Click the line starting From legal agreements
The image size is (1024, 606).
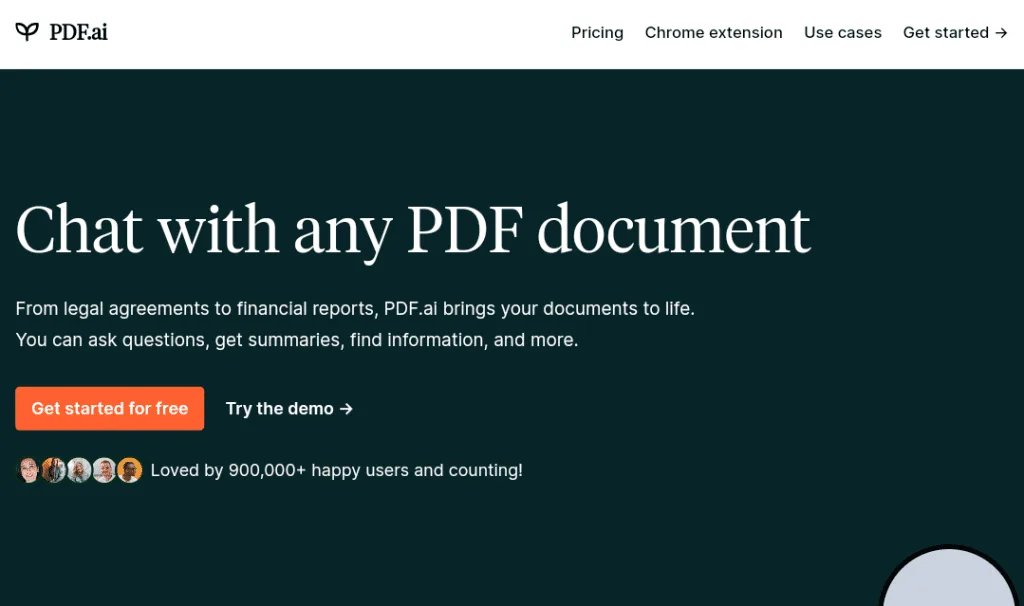tap(355, 309)
